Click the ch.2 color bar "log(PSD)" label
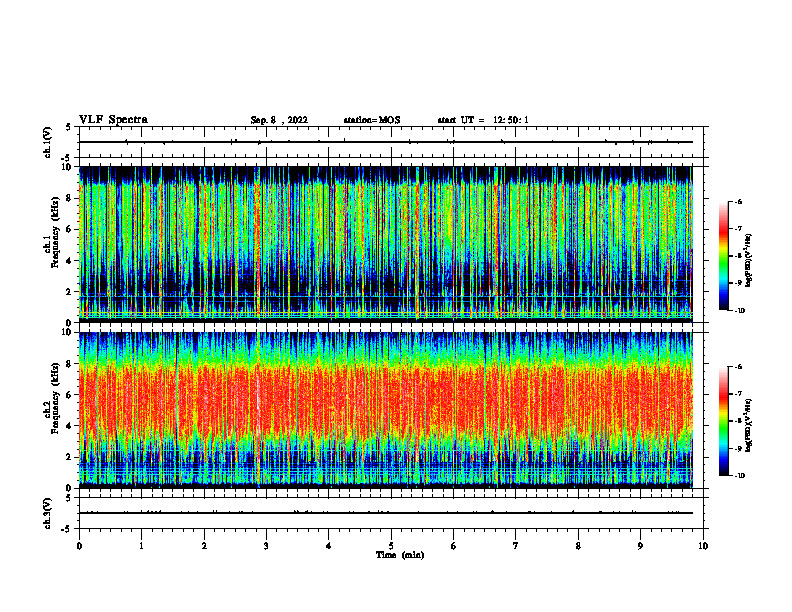This screenshot has height=612, width=792. 749,425
